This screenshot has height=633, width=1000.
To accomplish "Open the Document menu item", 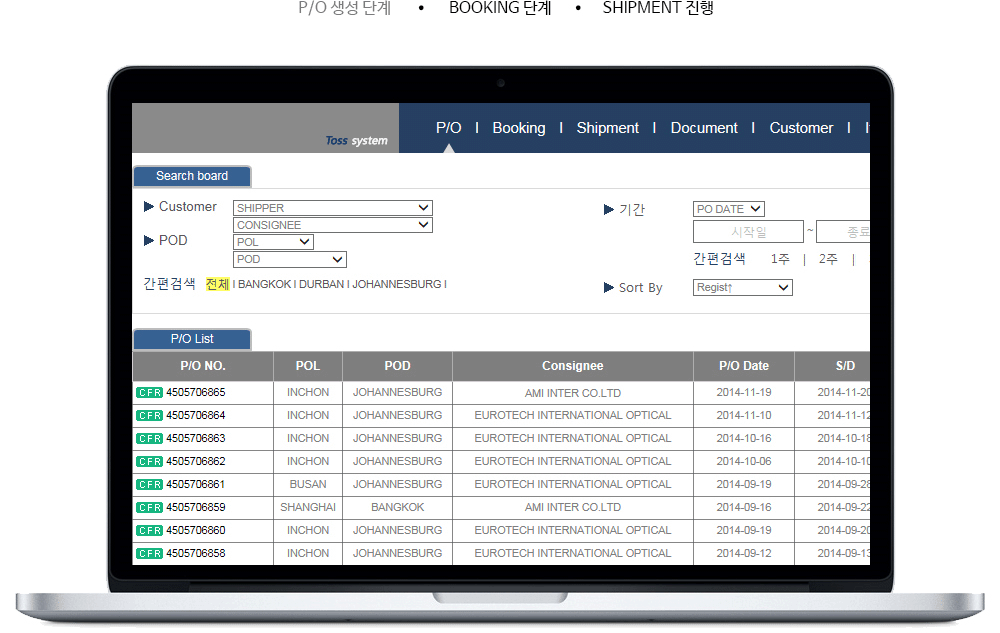I will [x=703, y=128].
